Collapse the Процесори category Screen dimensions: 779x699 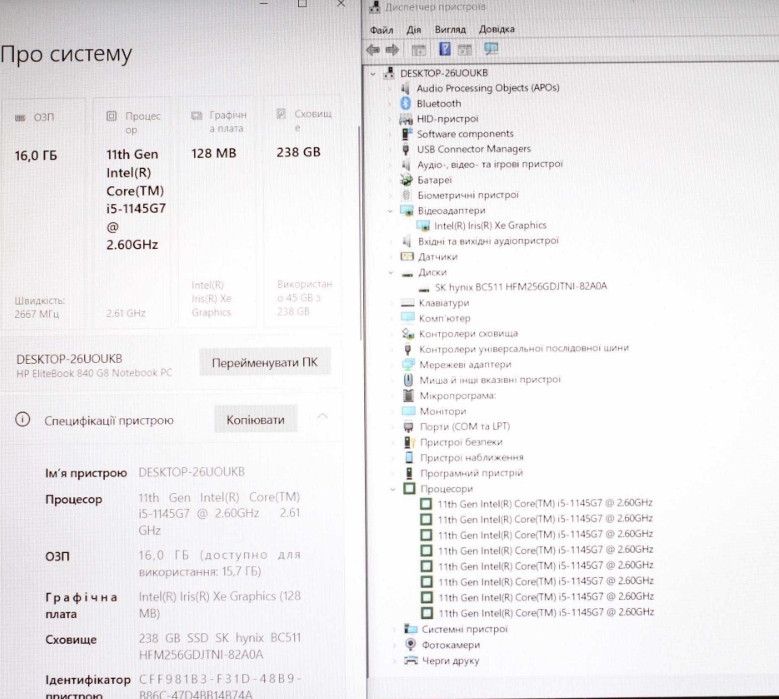click(x=392, y=489)
